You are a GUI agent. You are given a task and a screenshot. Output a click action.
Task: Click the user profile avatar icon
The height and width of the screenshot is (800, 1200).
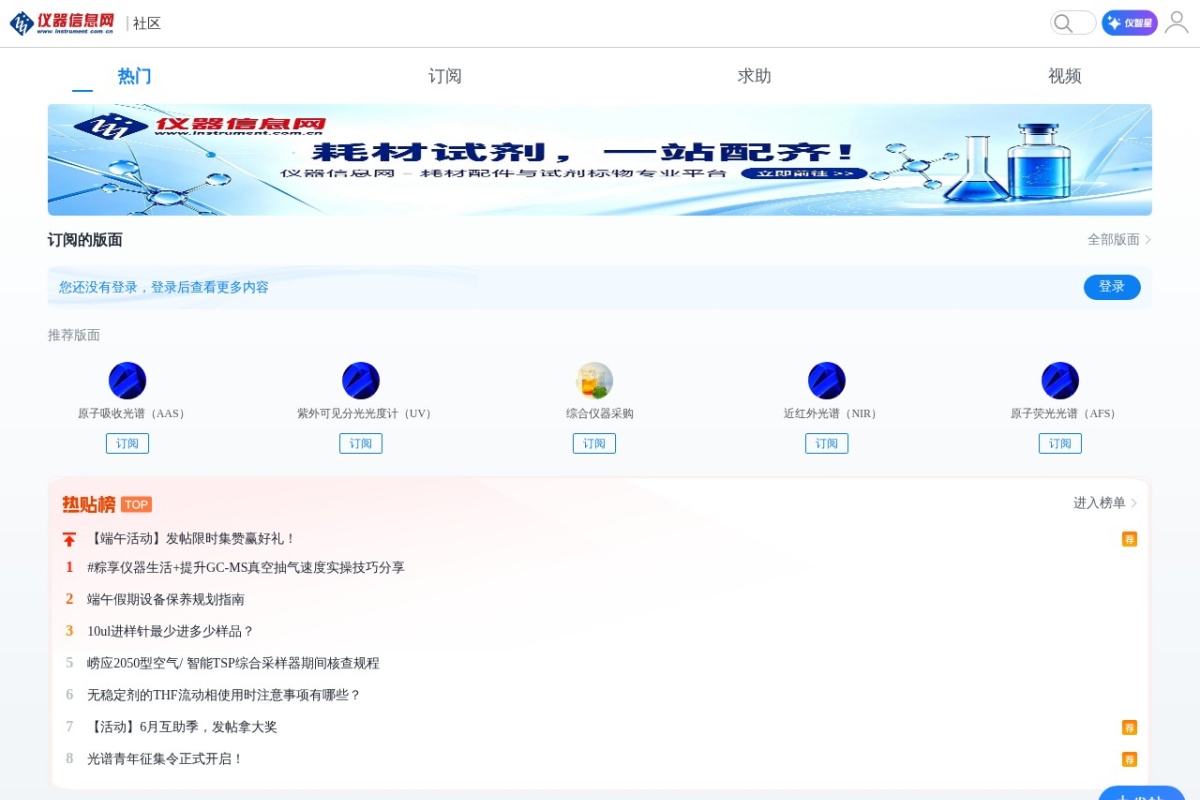(x=1177, y=23)
